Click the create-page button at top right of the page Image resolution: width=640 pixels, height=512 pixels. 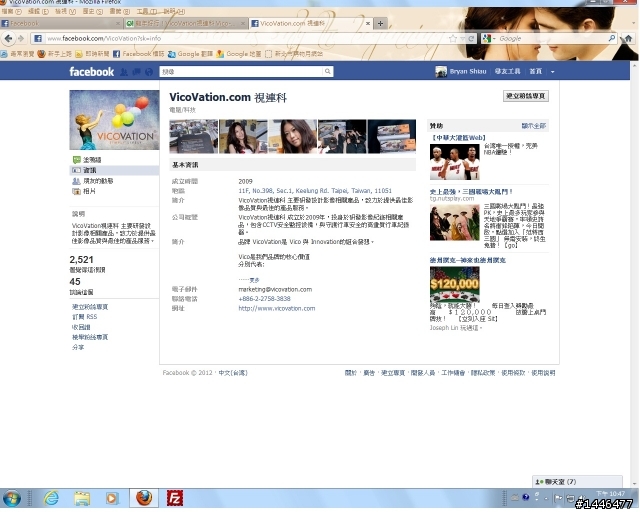(526, 96)
